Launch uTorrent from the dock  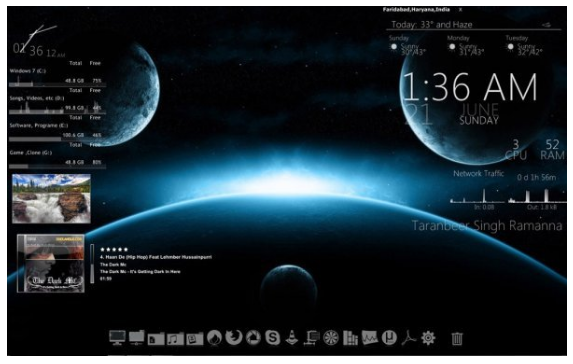[389, 338]
